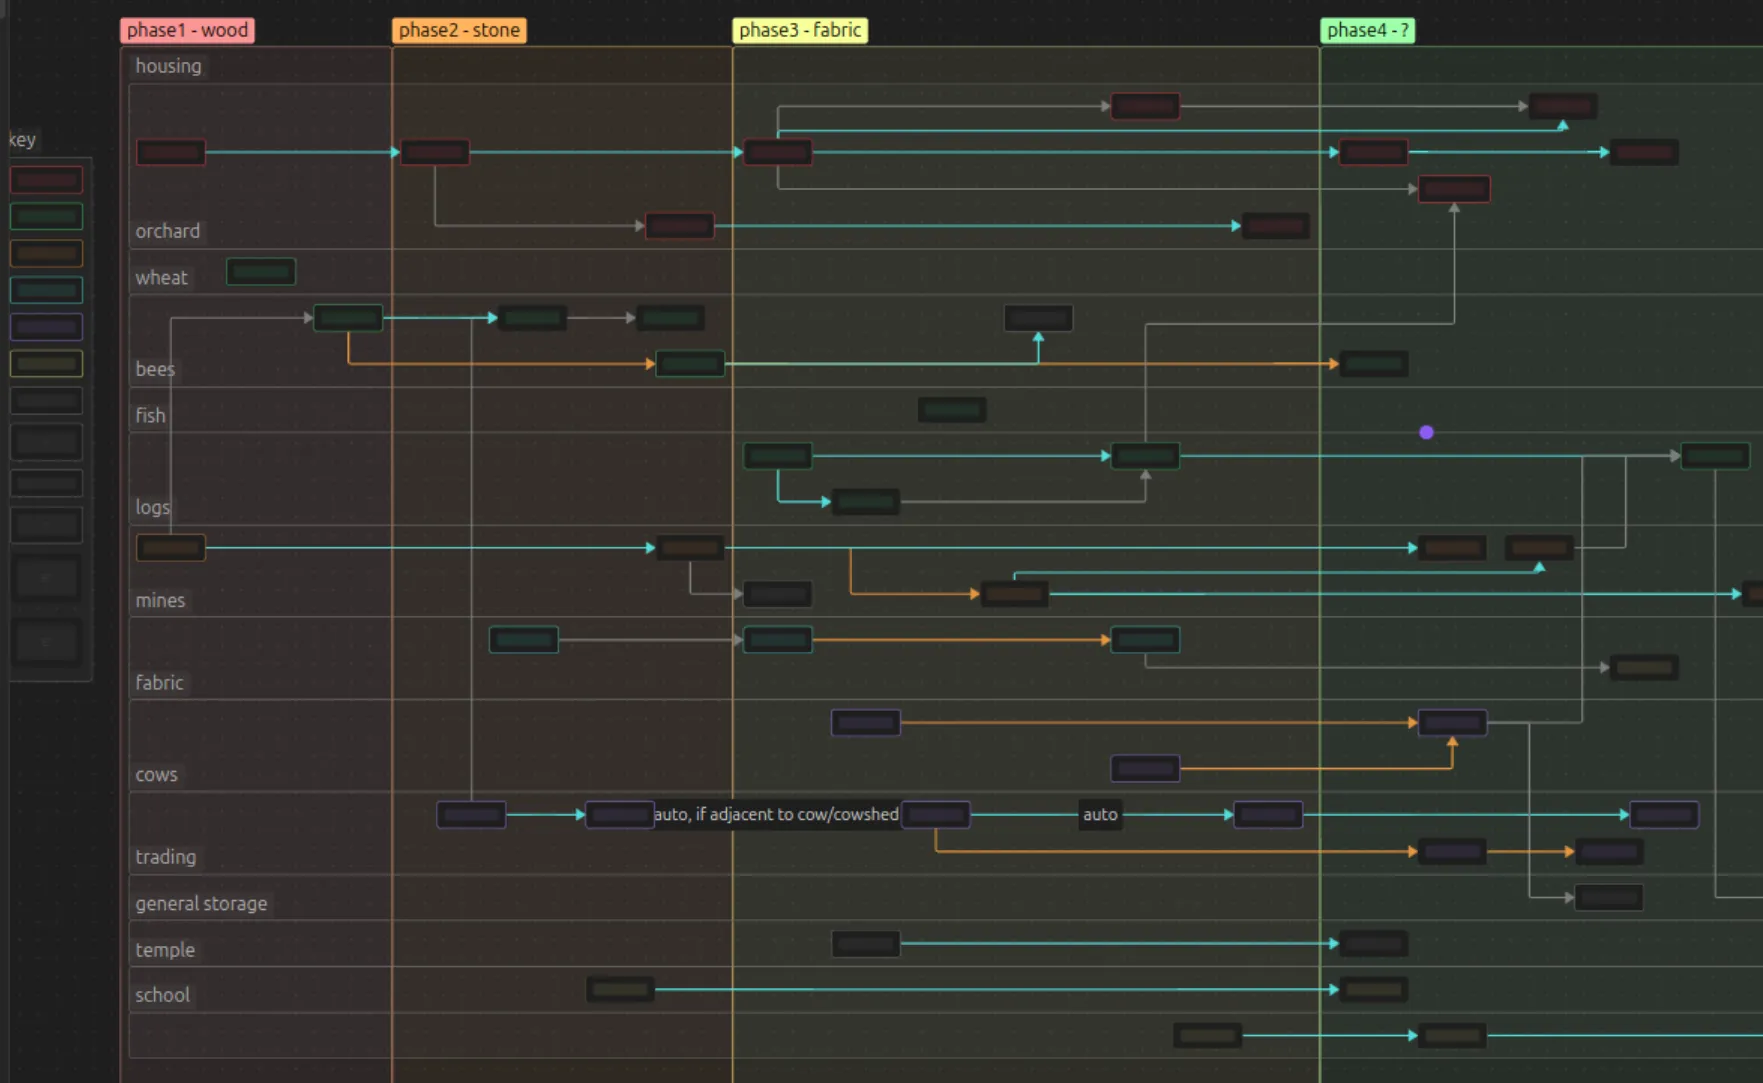Select the general storage row label
Viewport: 1763px width, 1083px height.
pos(201,904)
